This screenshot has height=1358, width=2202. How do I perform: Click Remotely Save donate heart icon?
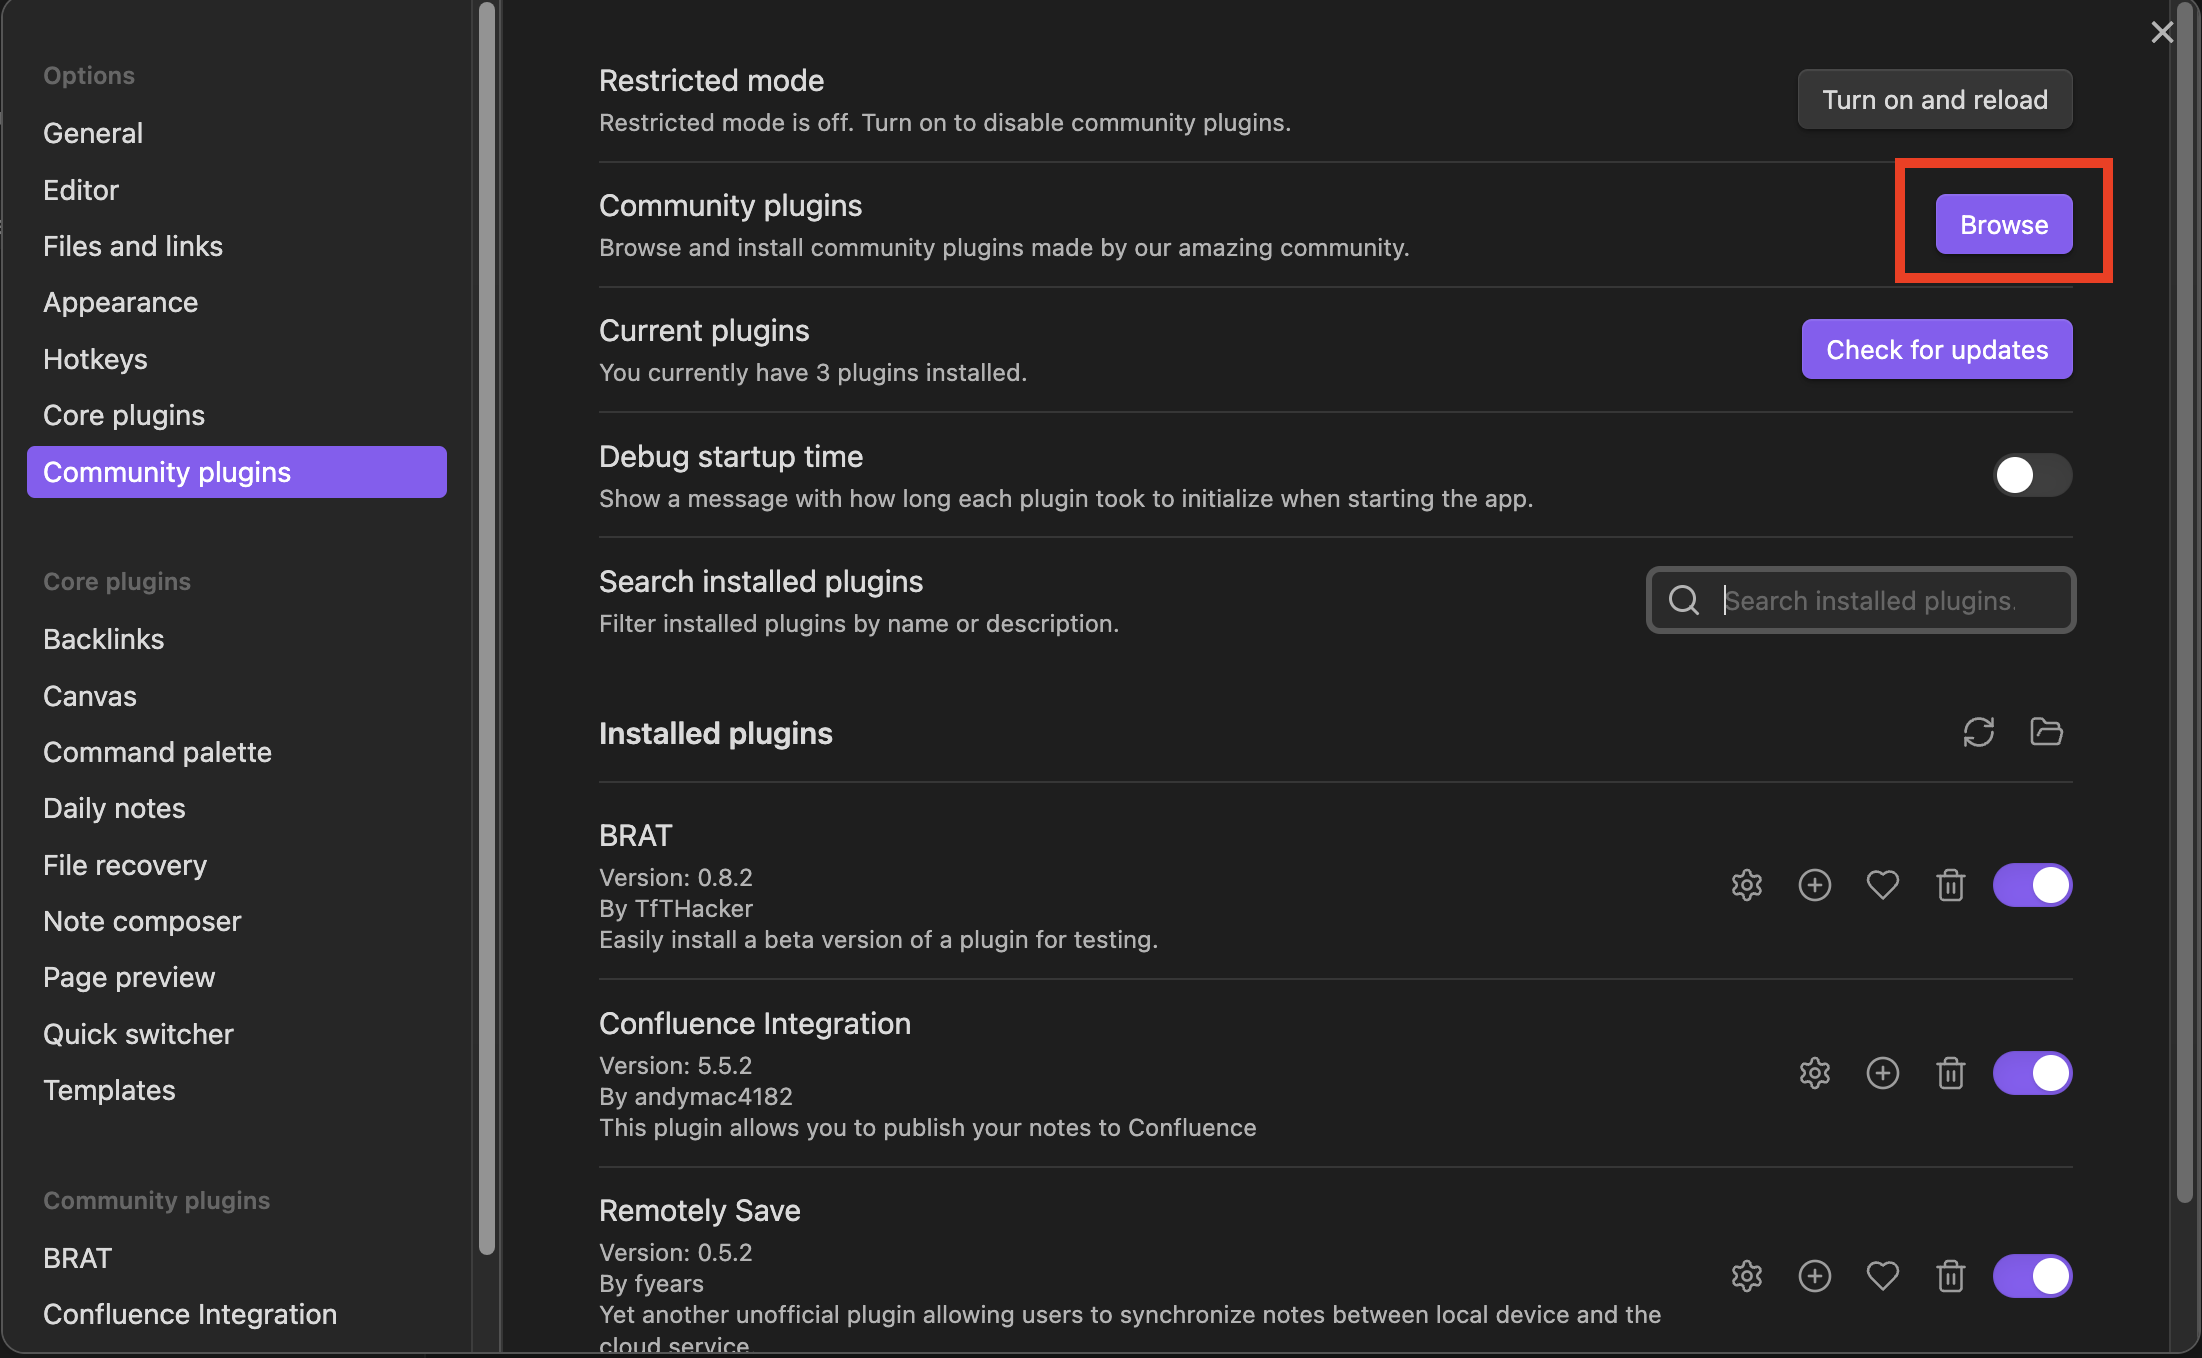(1882, 1276)
